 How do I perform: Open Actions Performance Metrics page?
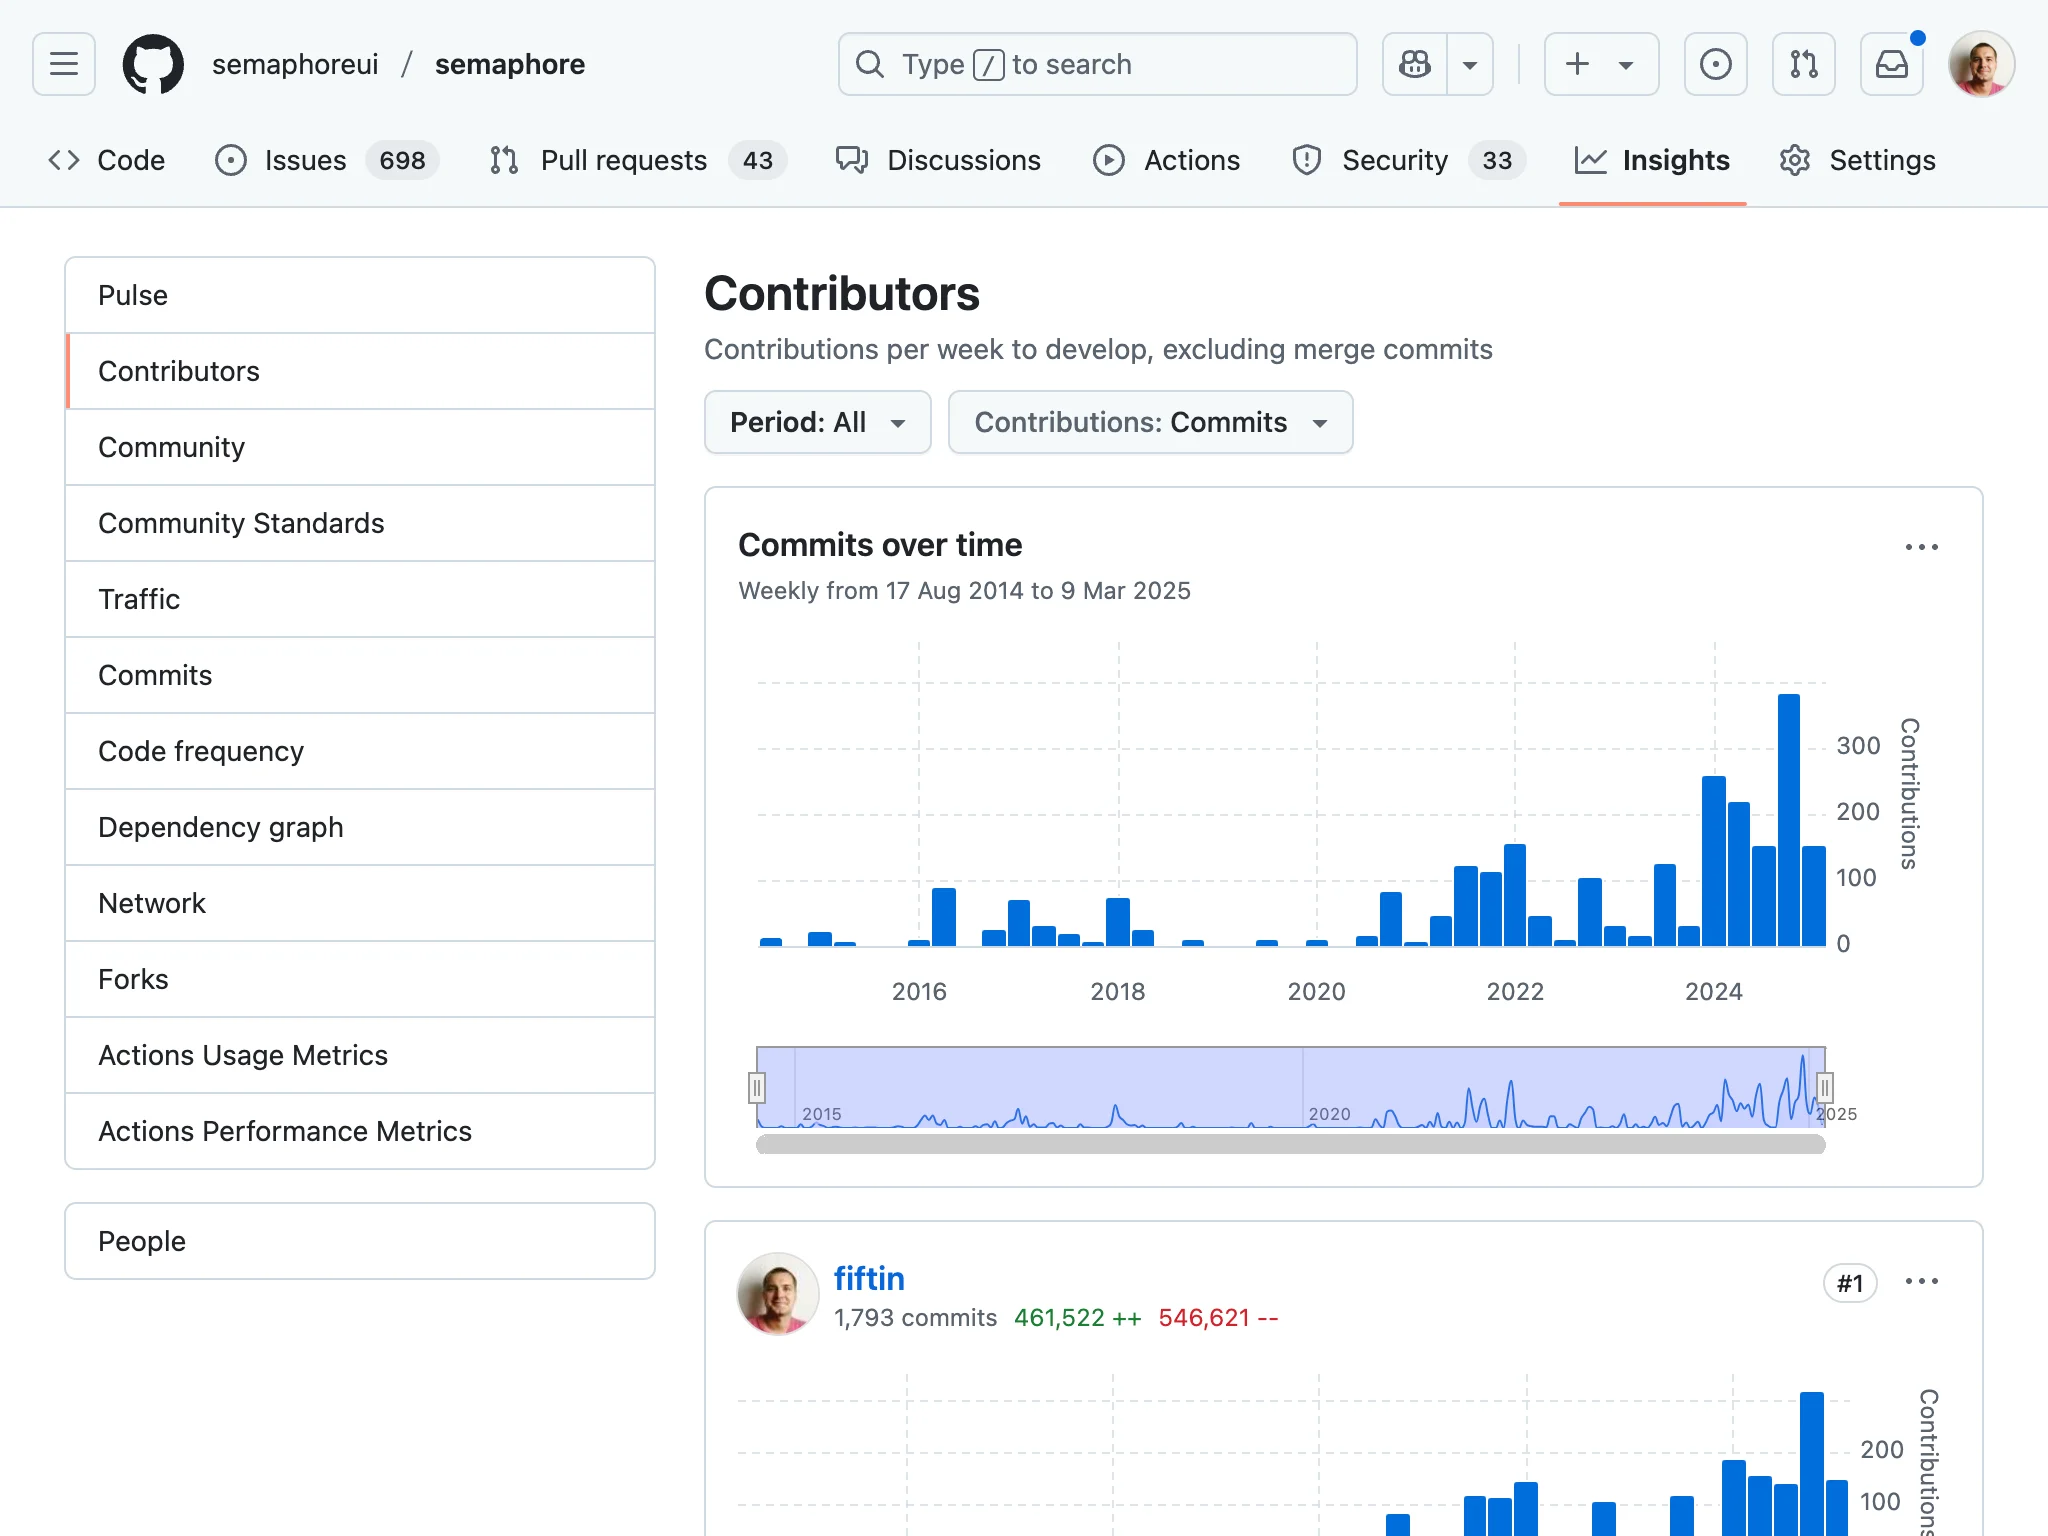(360, 1131)
